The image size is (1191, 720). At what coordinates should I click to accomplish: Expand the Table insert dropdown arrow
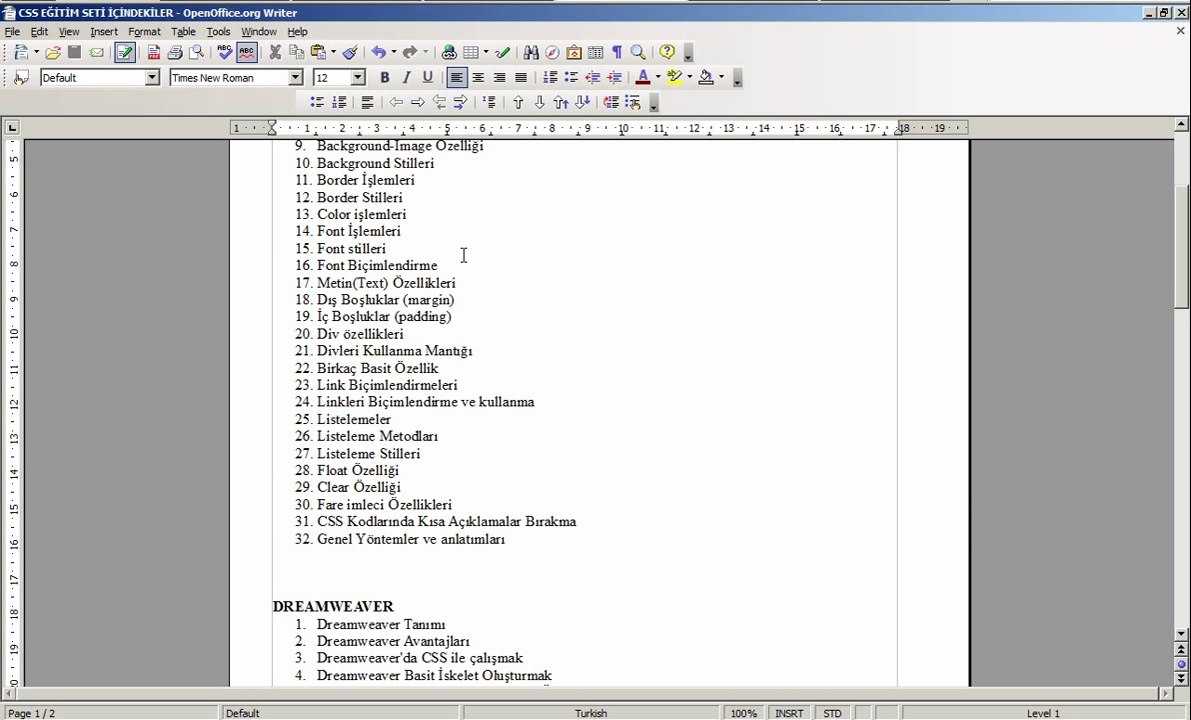point(485,52)
